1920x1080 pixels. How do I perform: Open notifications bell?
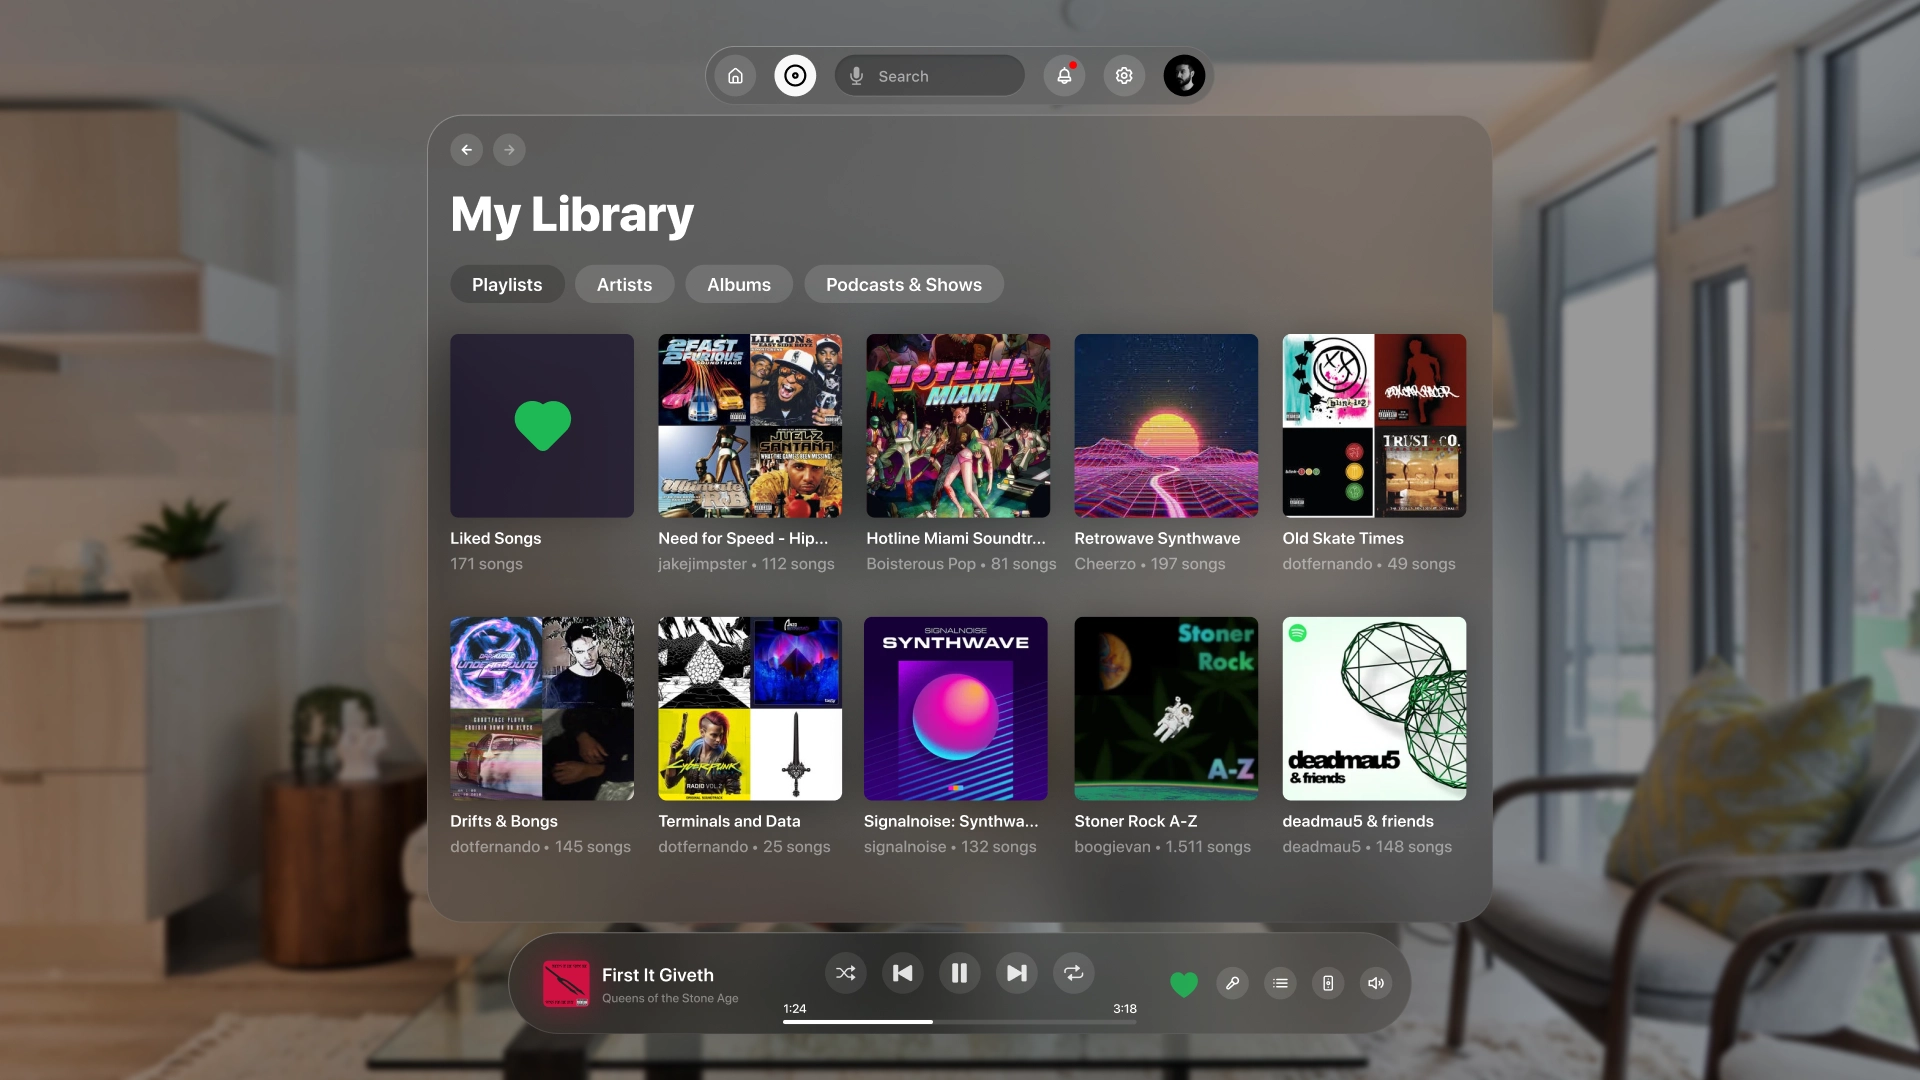click(x=1064, y=76)
